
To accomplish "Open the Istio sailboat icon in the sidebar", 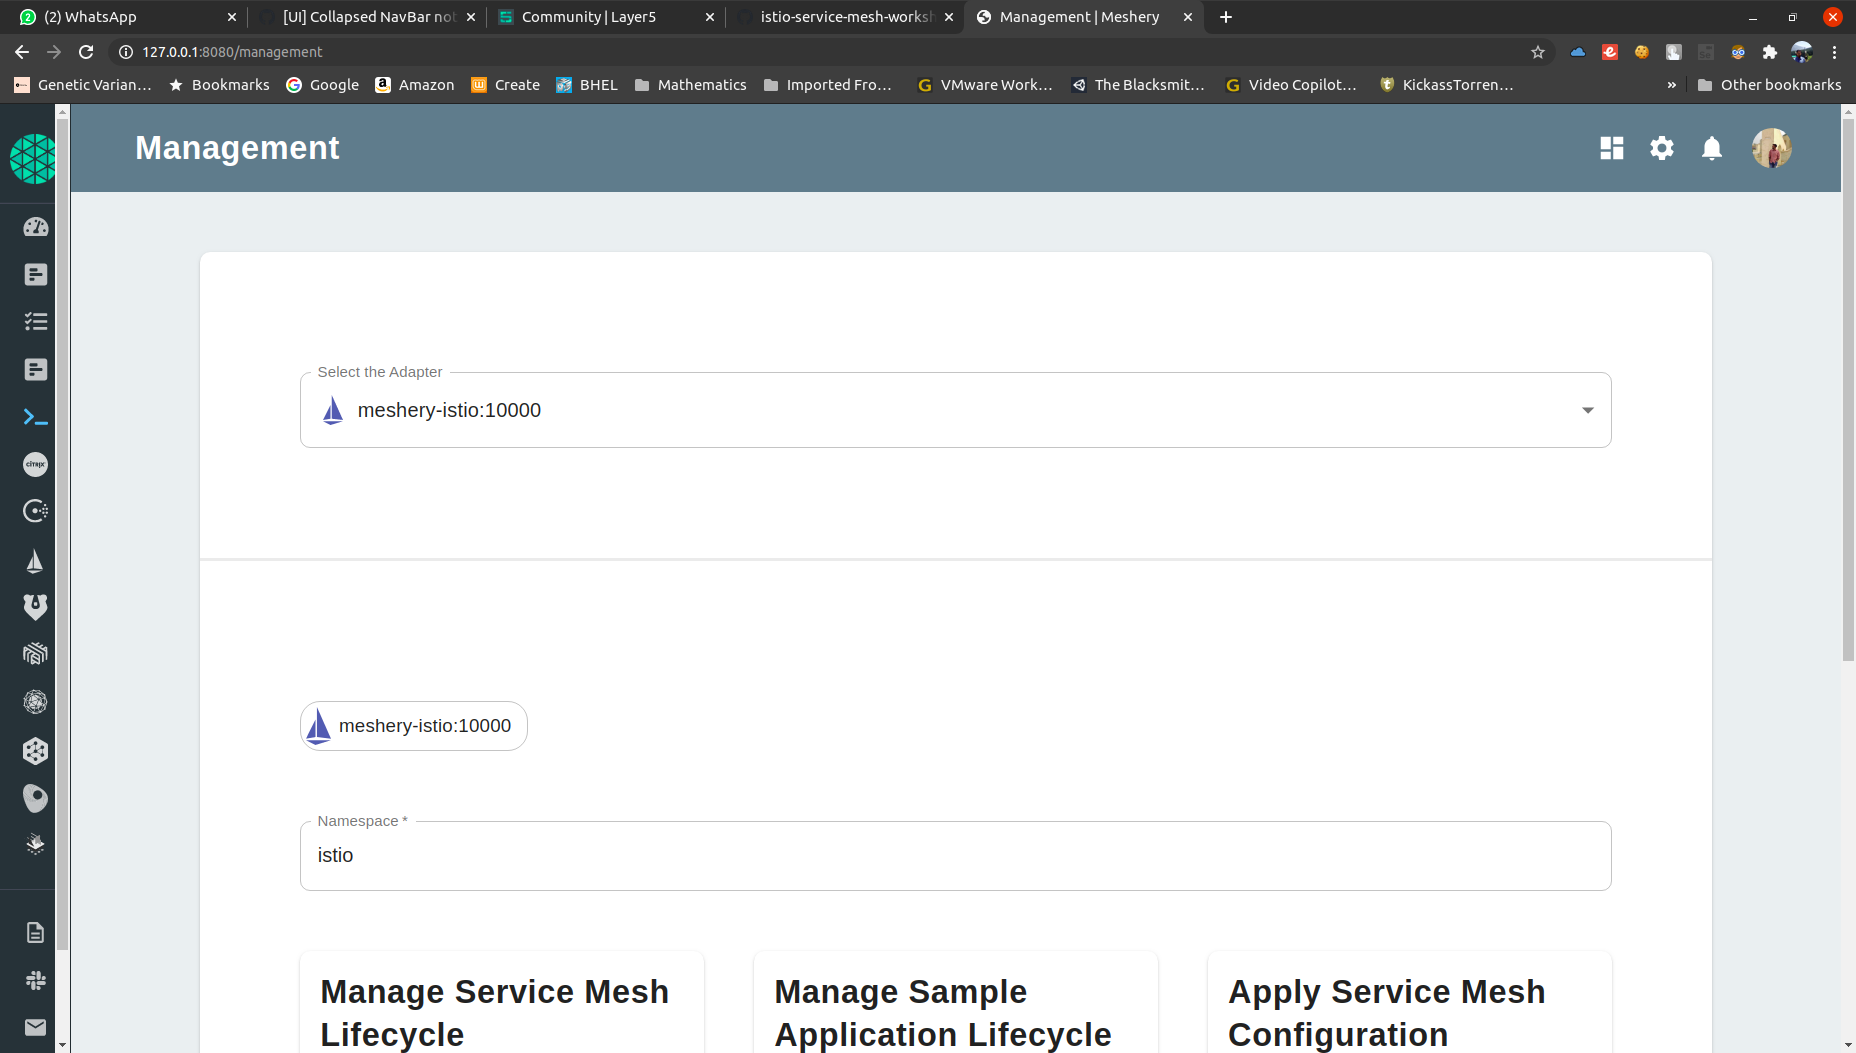I will coord(35,561).
